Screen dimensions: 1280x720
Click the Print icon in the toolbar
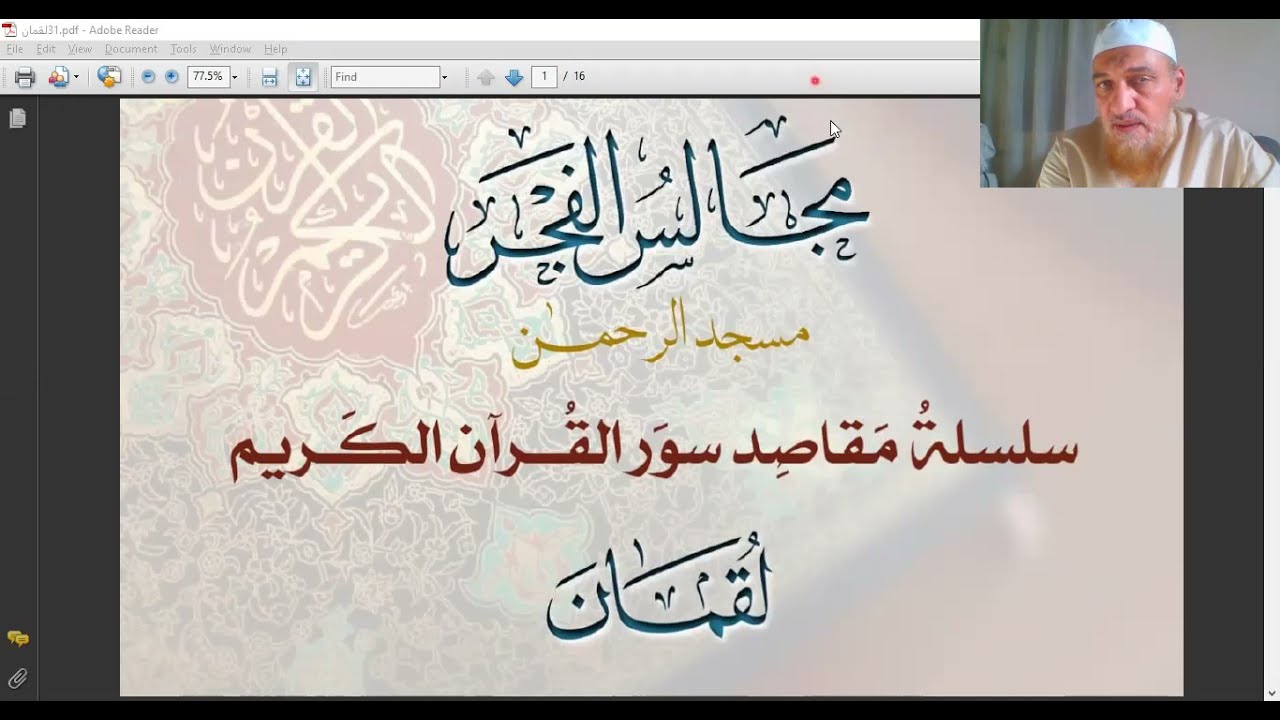click(24, 77)
